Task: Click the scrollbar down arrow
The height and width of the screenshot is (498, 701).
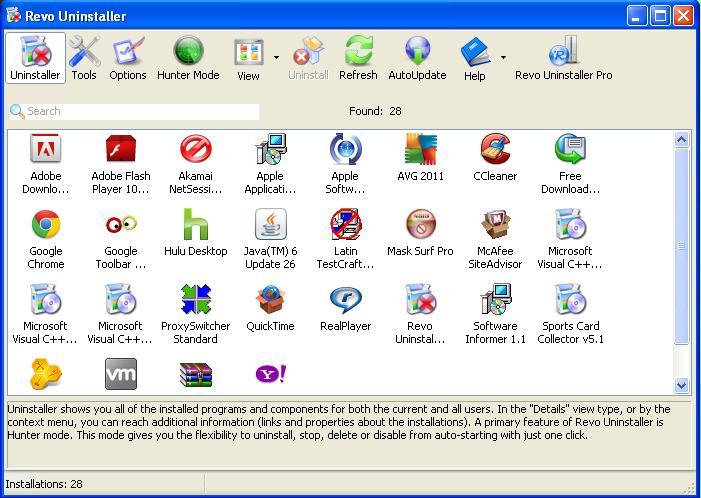Action: pos(682,385)
